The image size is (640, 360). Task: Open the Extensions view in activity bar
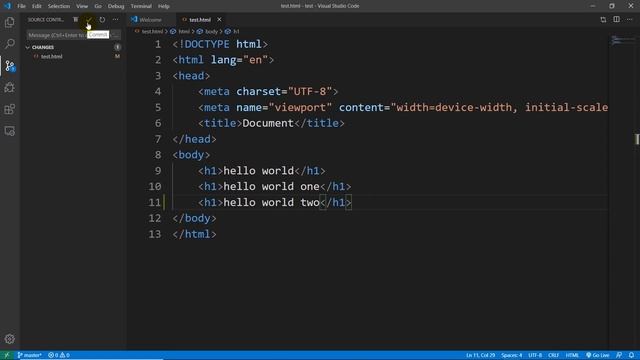point(9,109)
